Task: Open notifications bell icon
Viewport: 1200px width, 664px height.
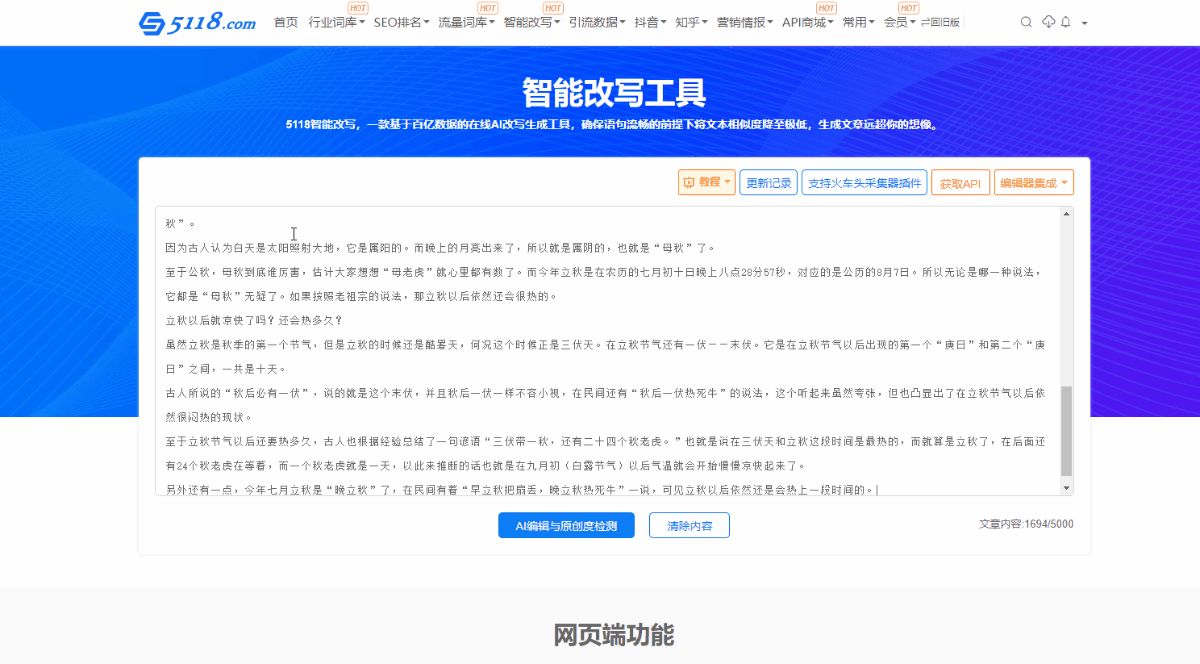Action: [1066, 22]
